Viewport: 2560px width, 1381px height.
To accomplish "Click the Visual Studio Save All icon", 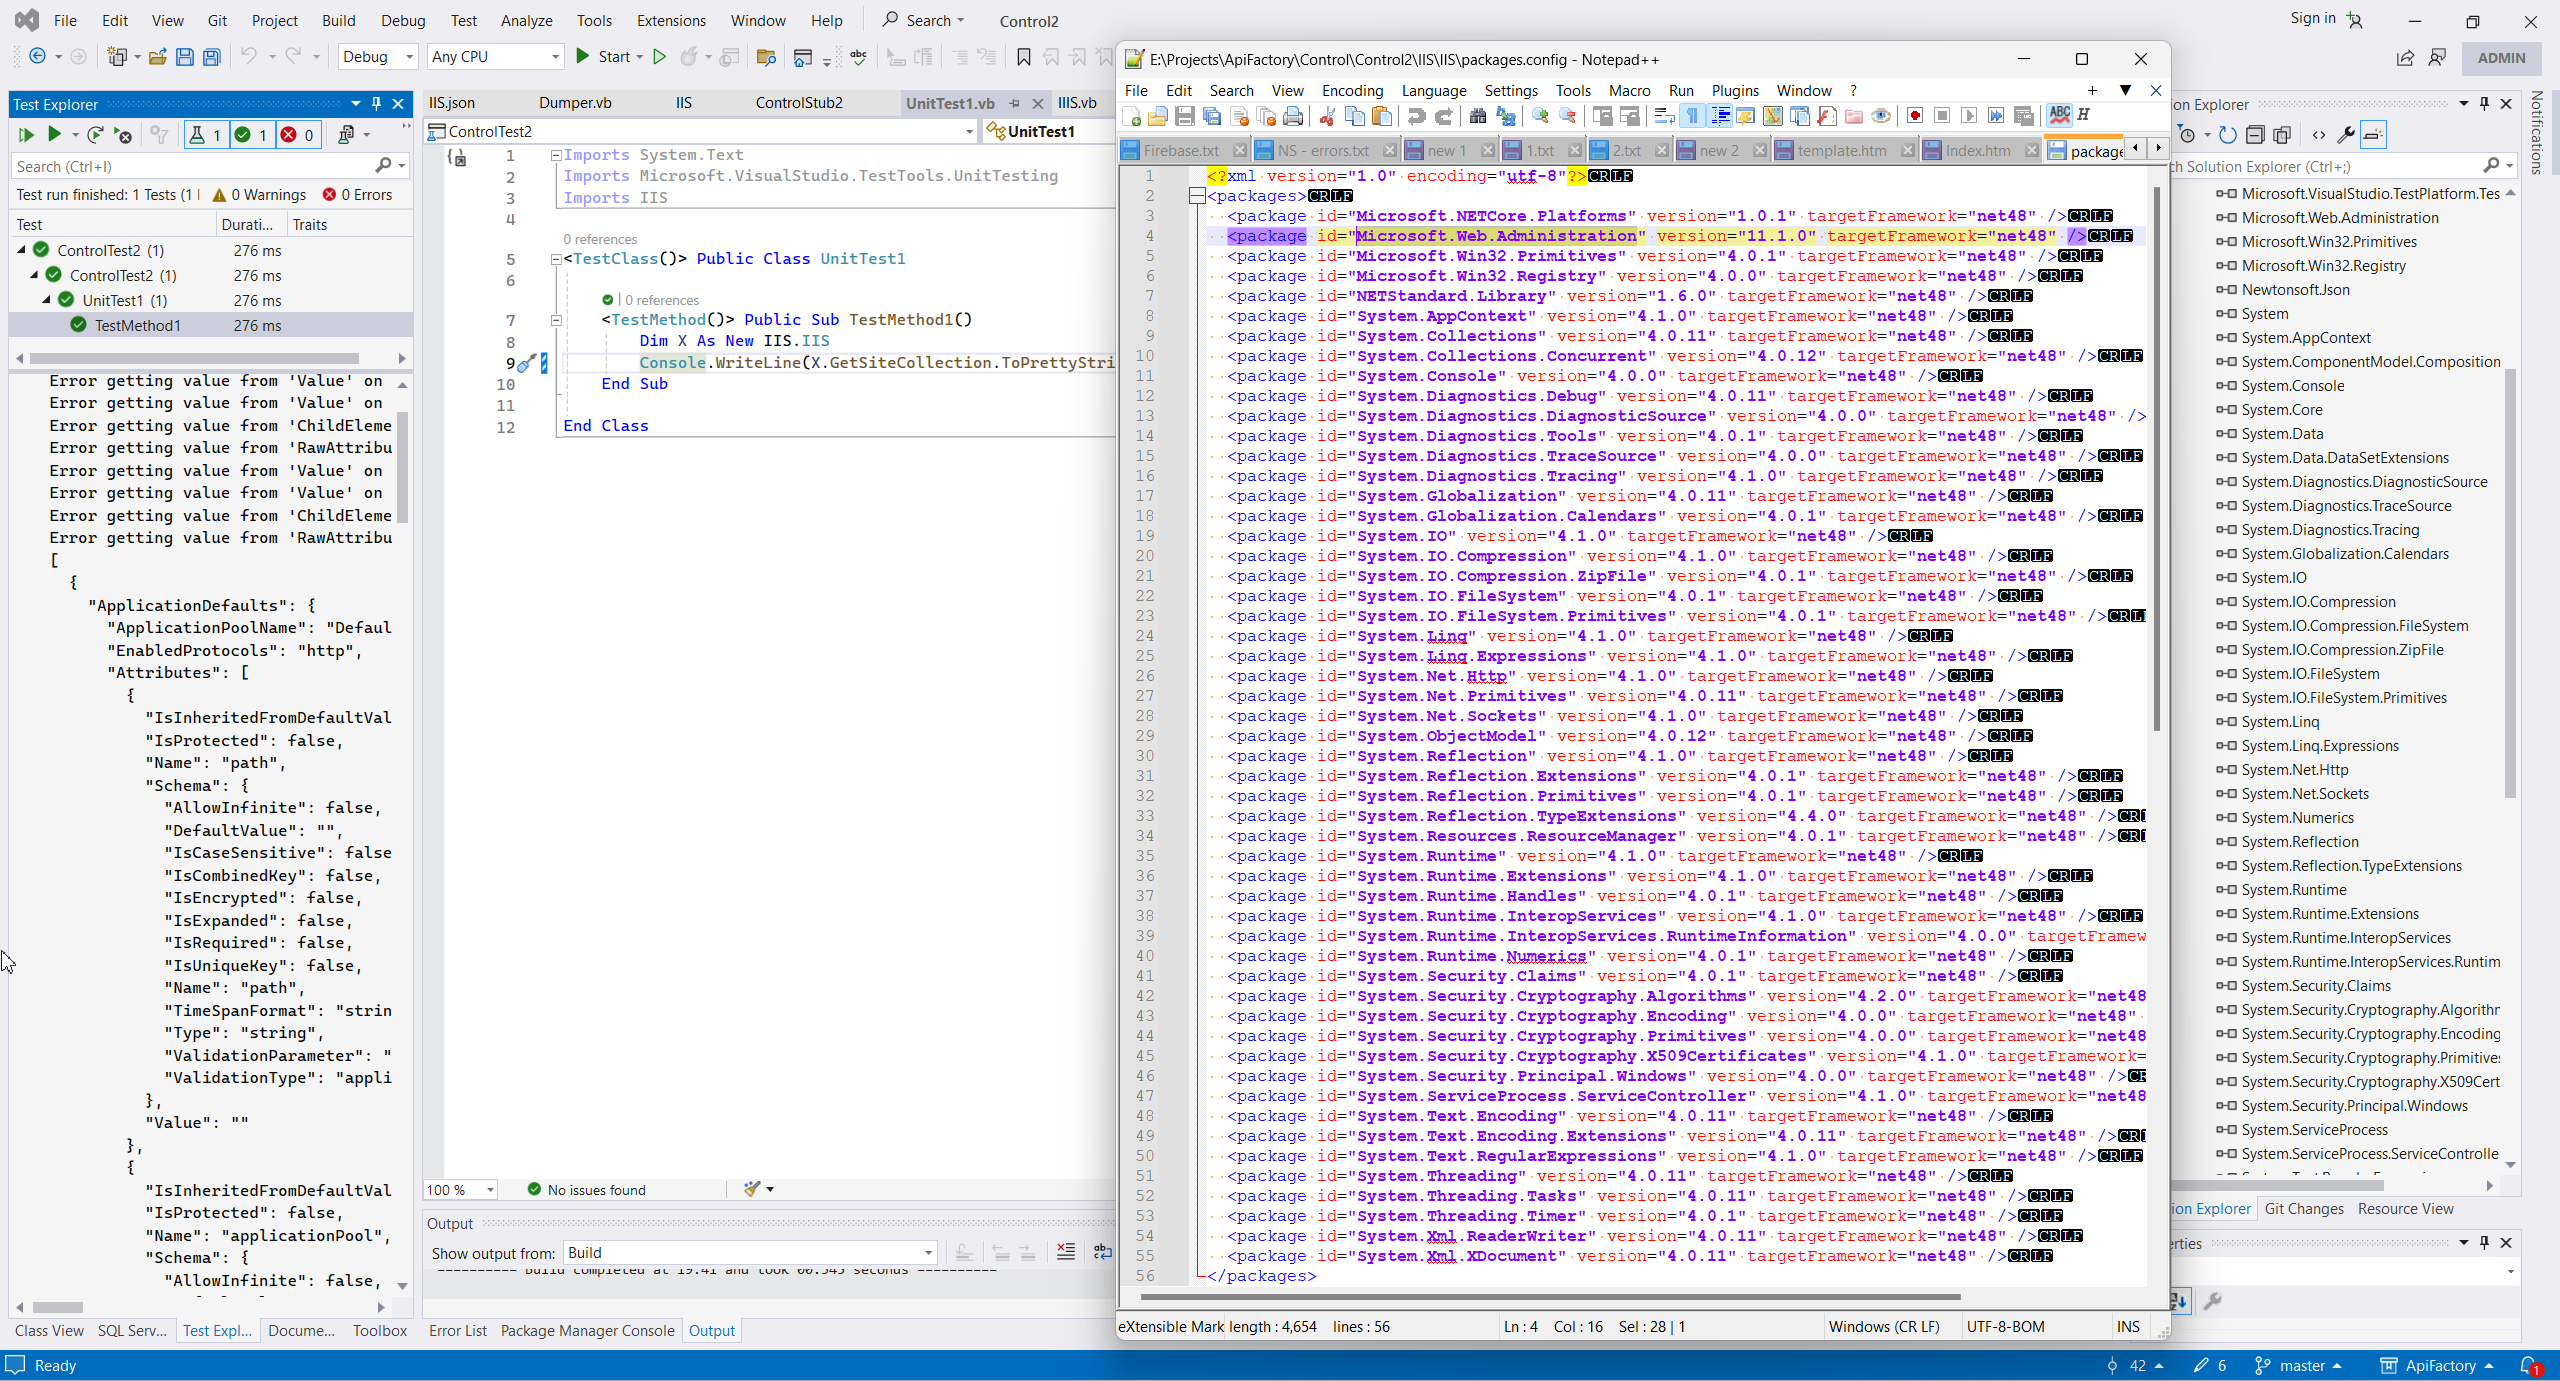I will coord(212,57).
